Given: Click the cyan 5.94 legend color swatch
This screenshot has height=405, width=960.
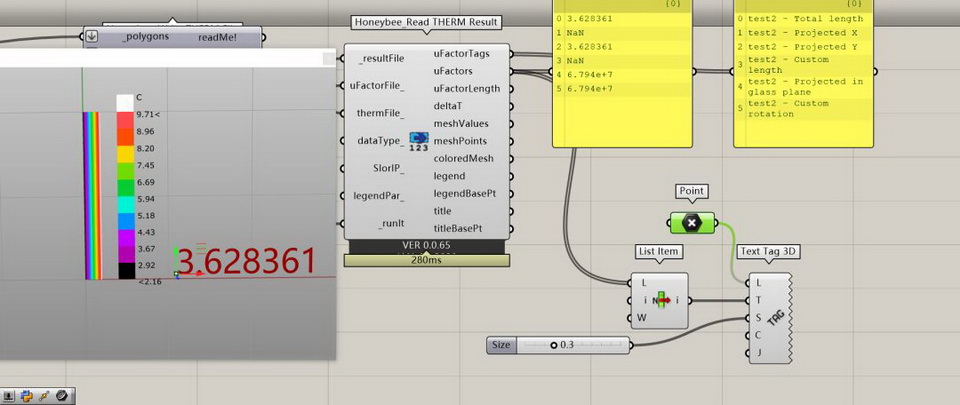Looking at the screenshot, I should [x=125, y=199].
